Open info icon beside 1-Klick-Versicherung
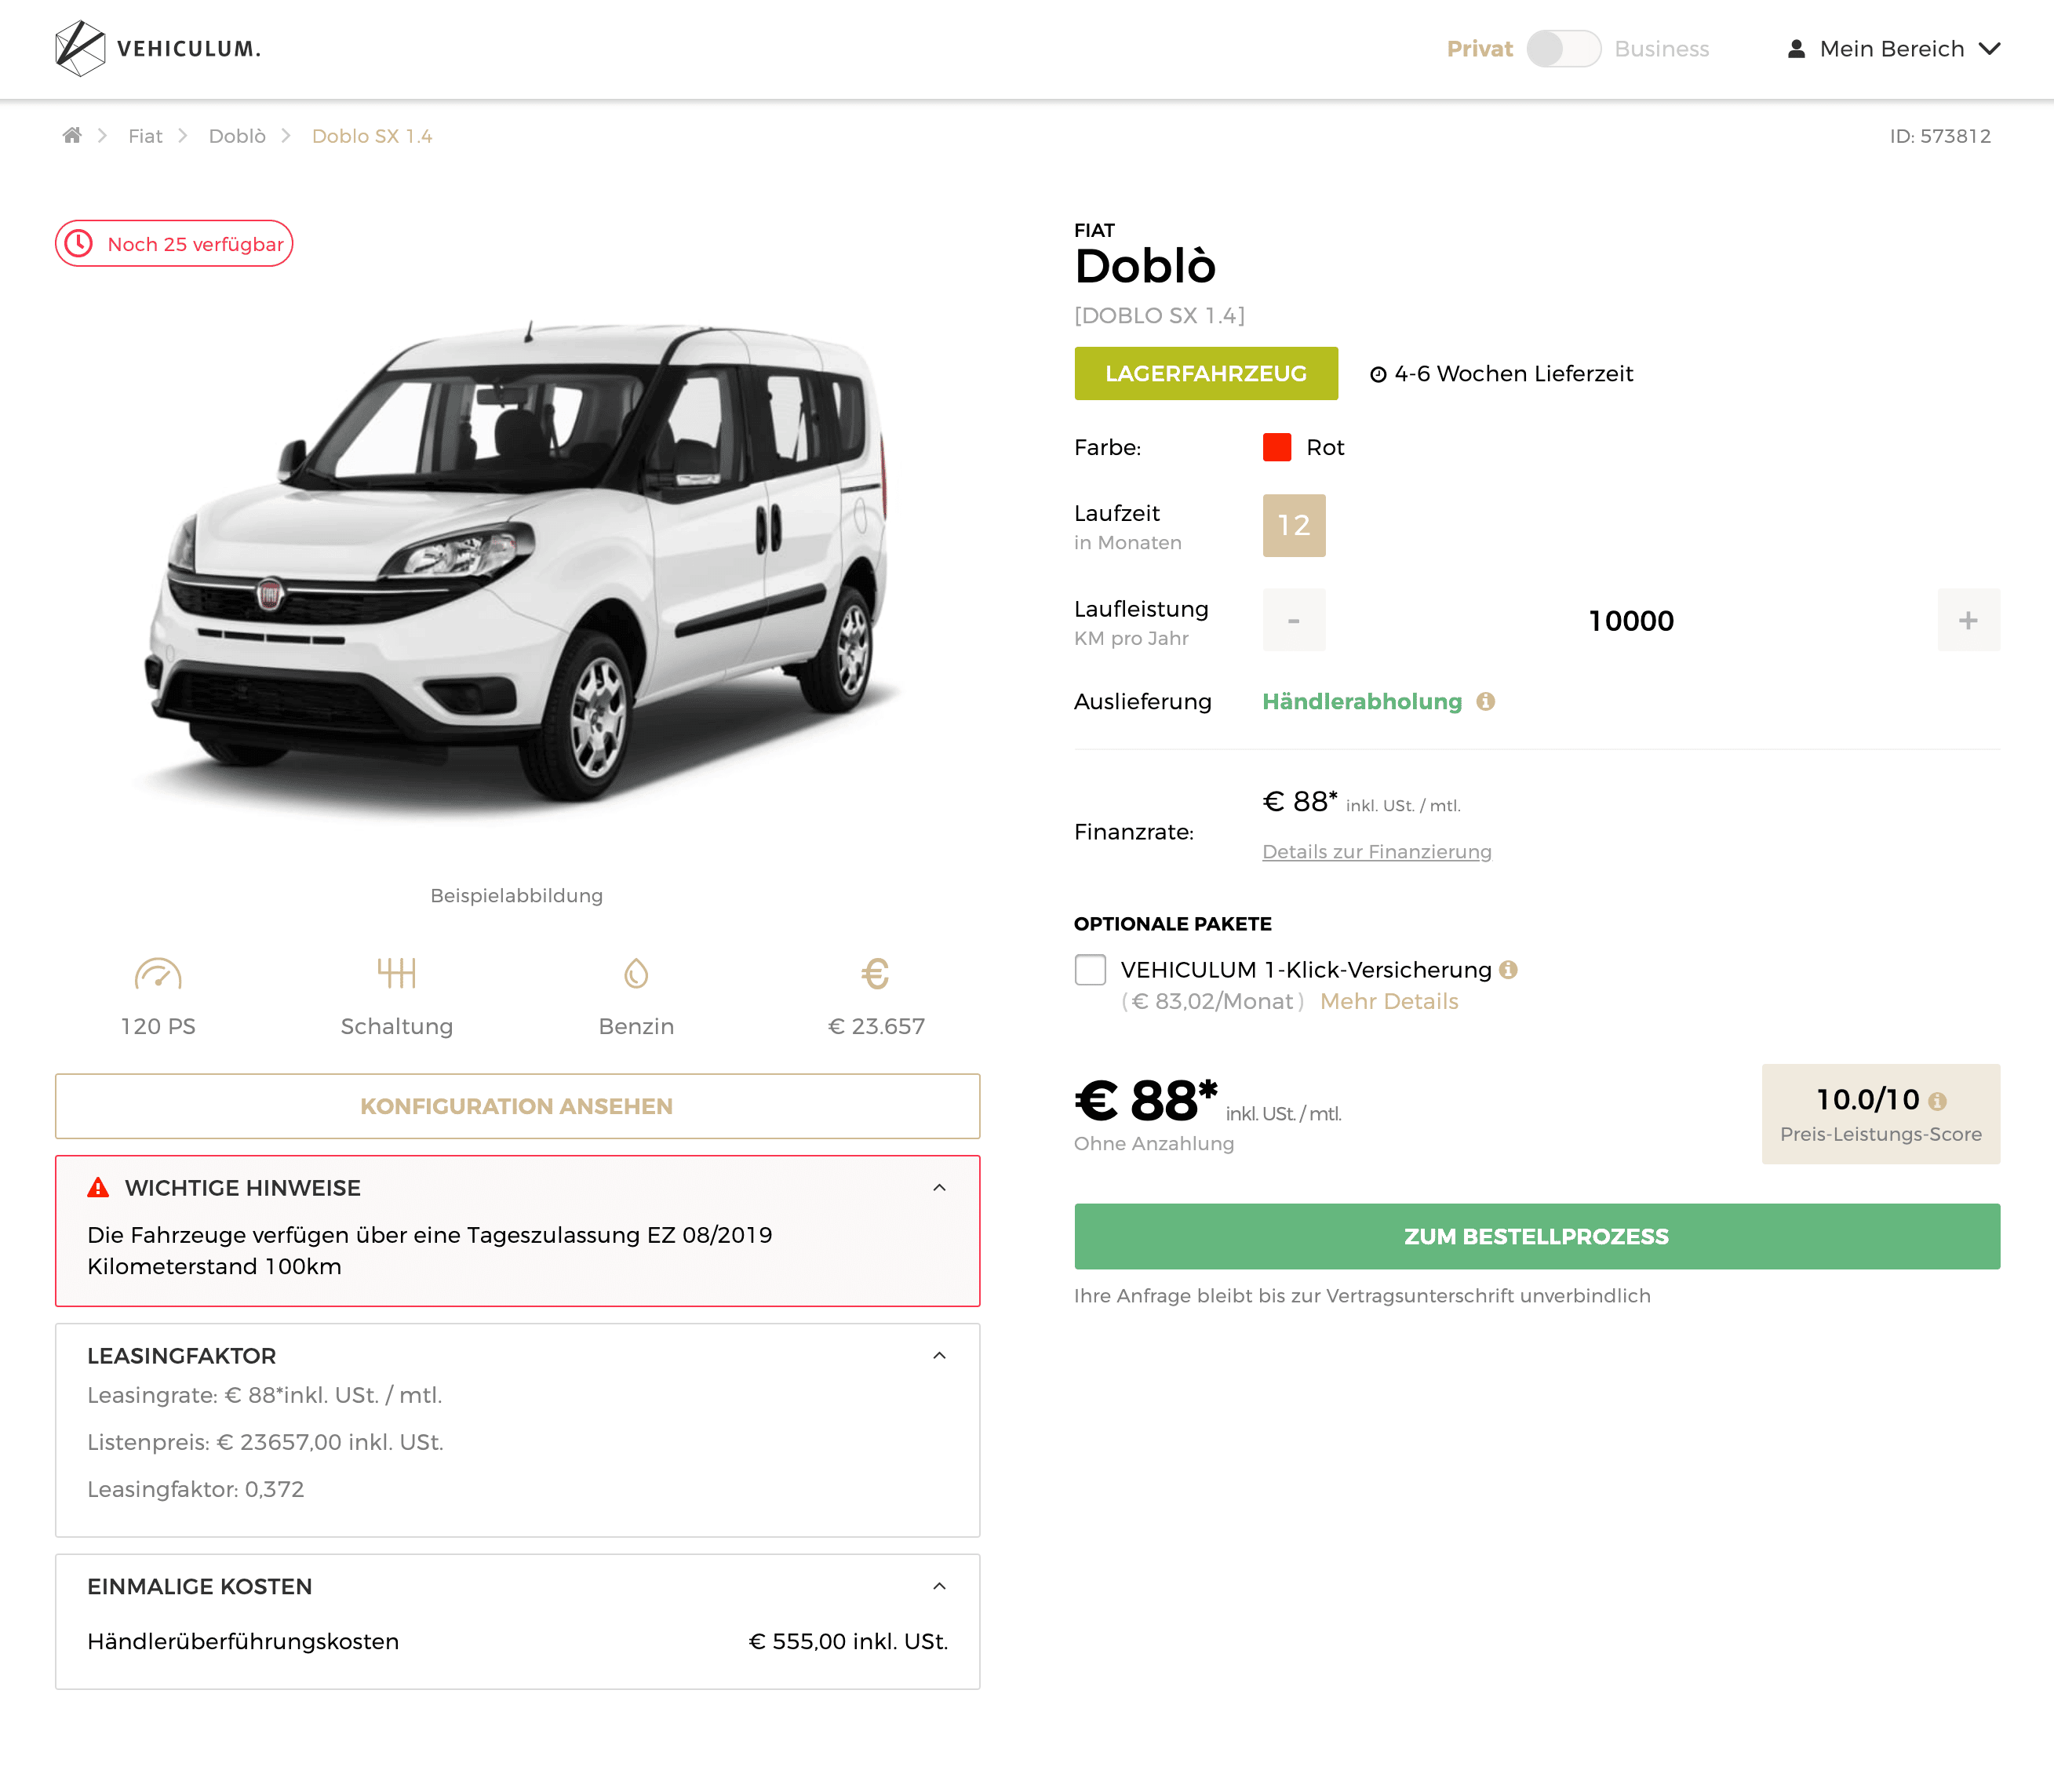 [x=1509, y=969]
